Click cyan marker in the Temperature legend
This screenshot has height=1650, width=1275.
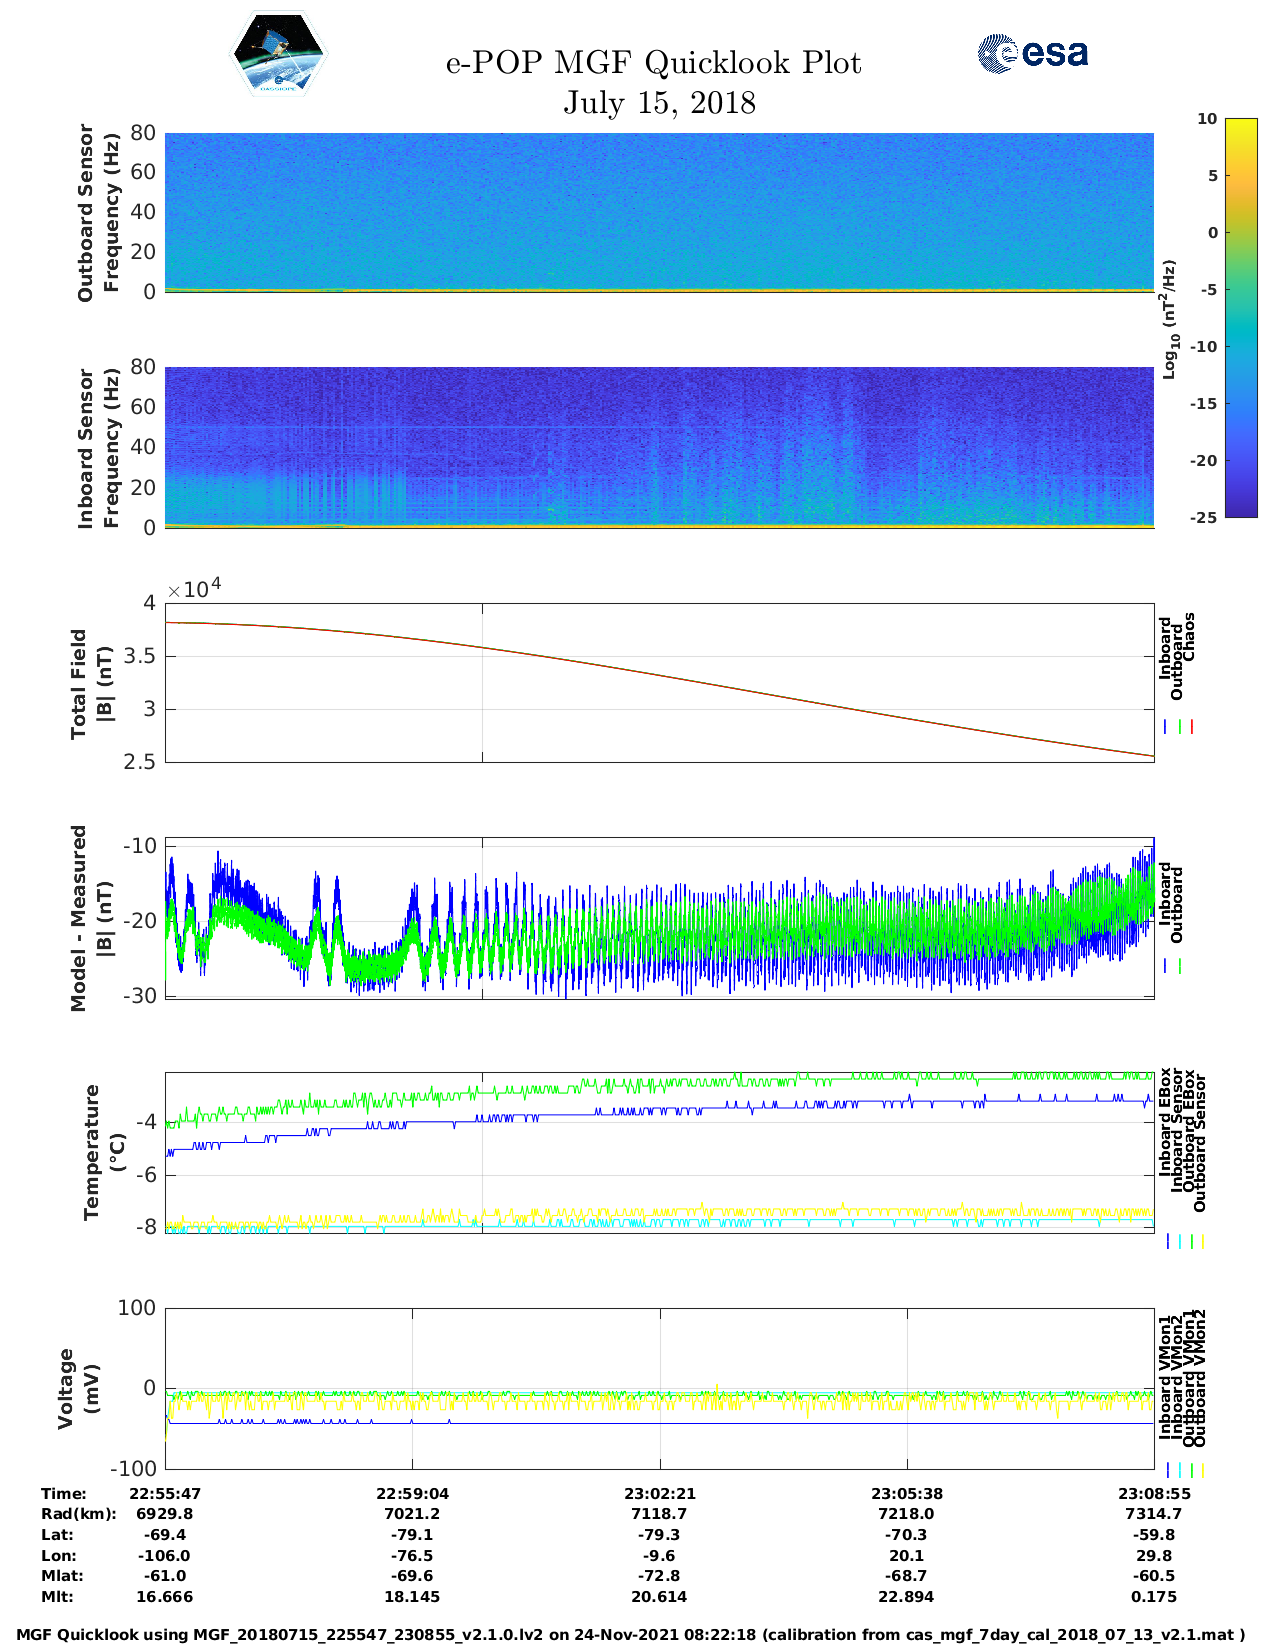(x=1180, y=1241)
